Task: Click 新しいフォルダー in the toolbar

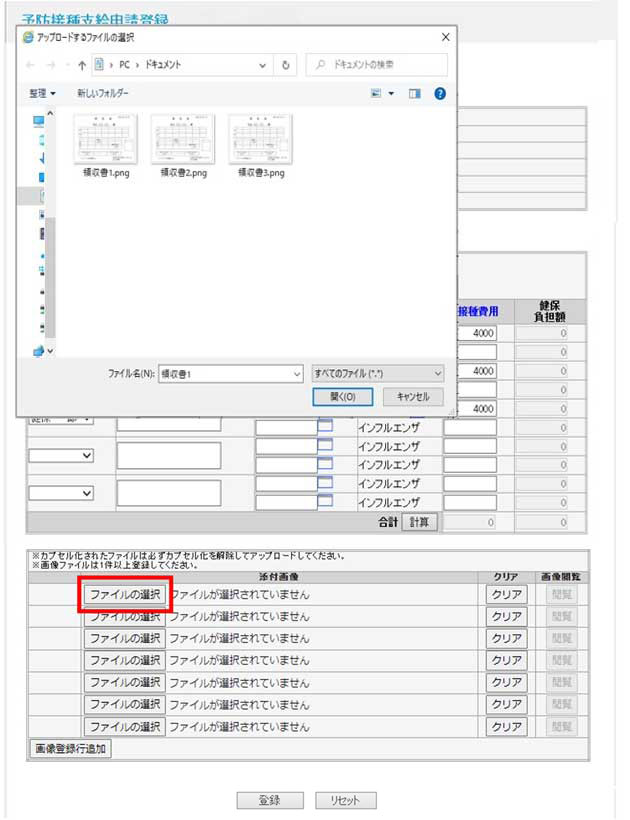Action: click(x=103, y=93)
